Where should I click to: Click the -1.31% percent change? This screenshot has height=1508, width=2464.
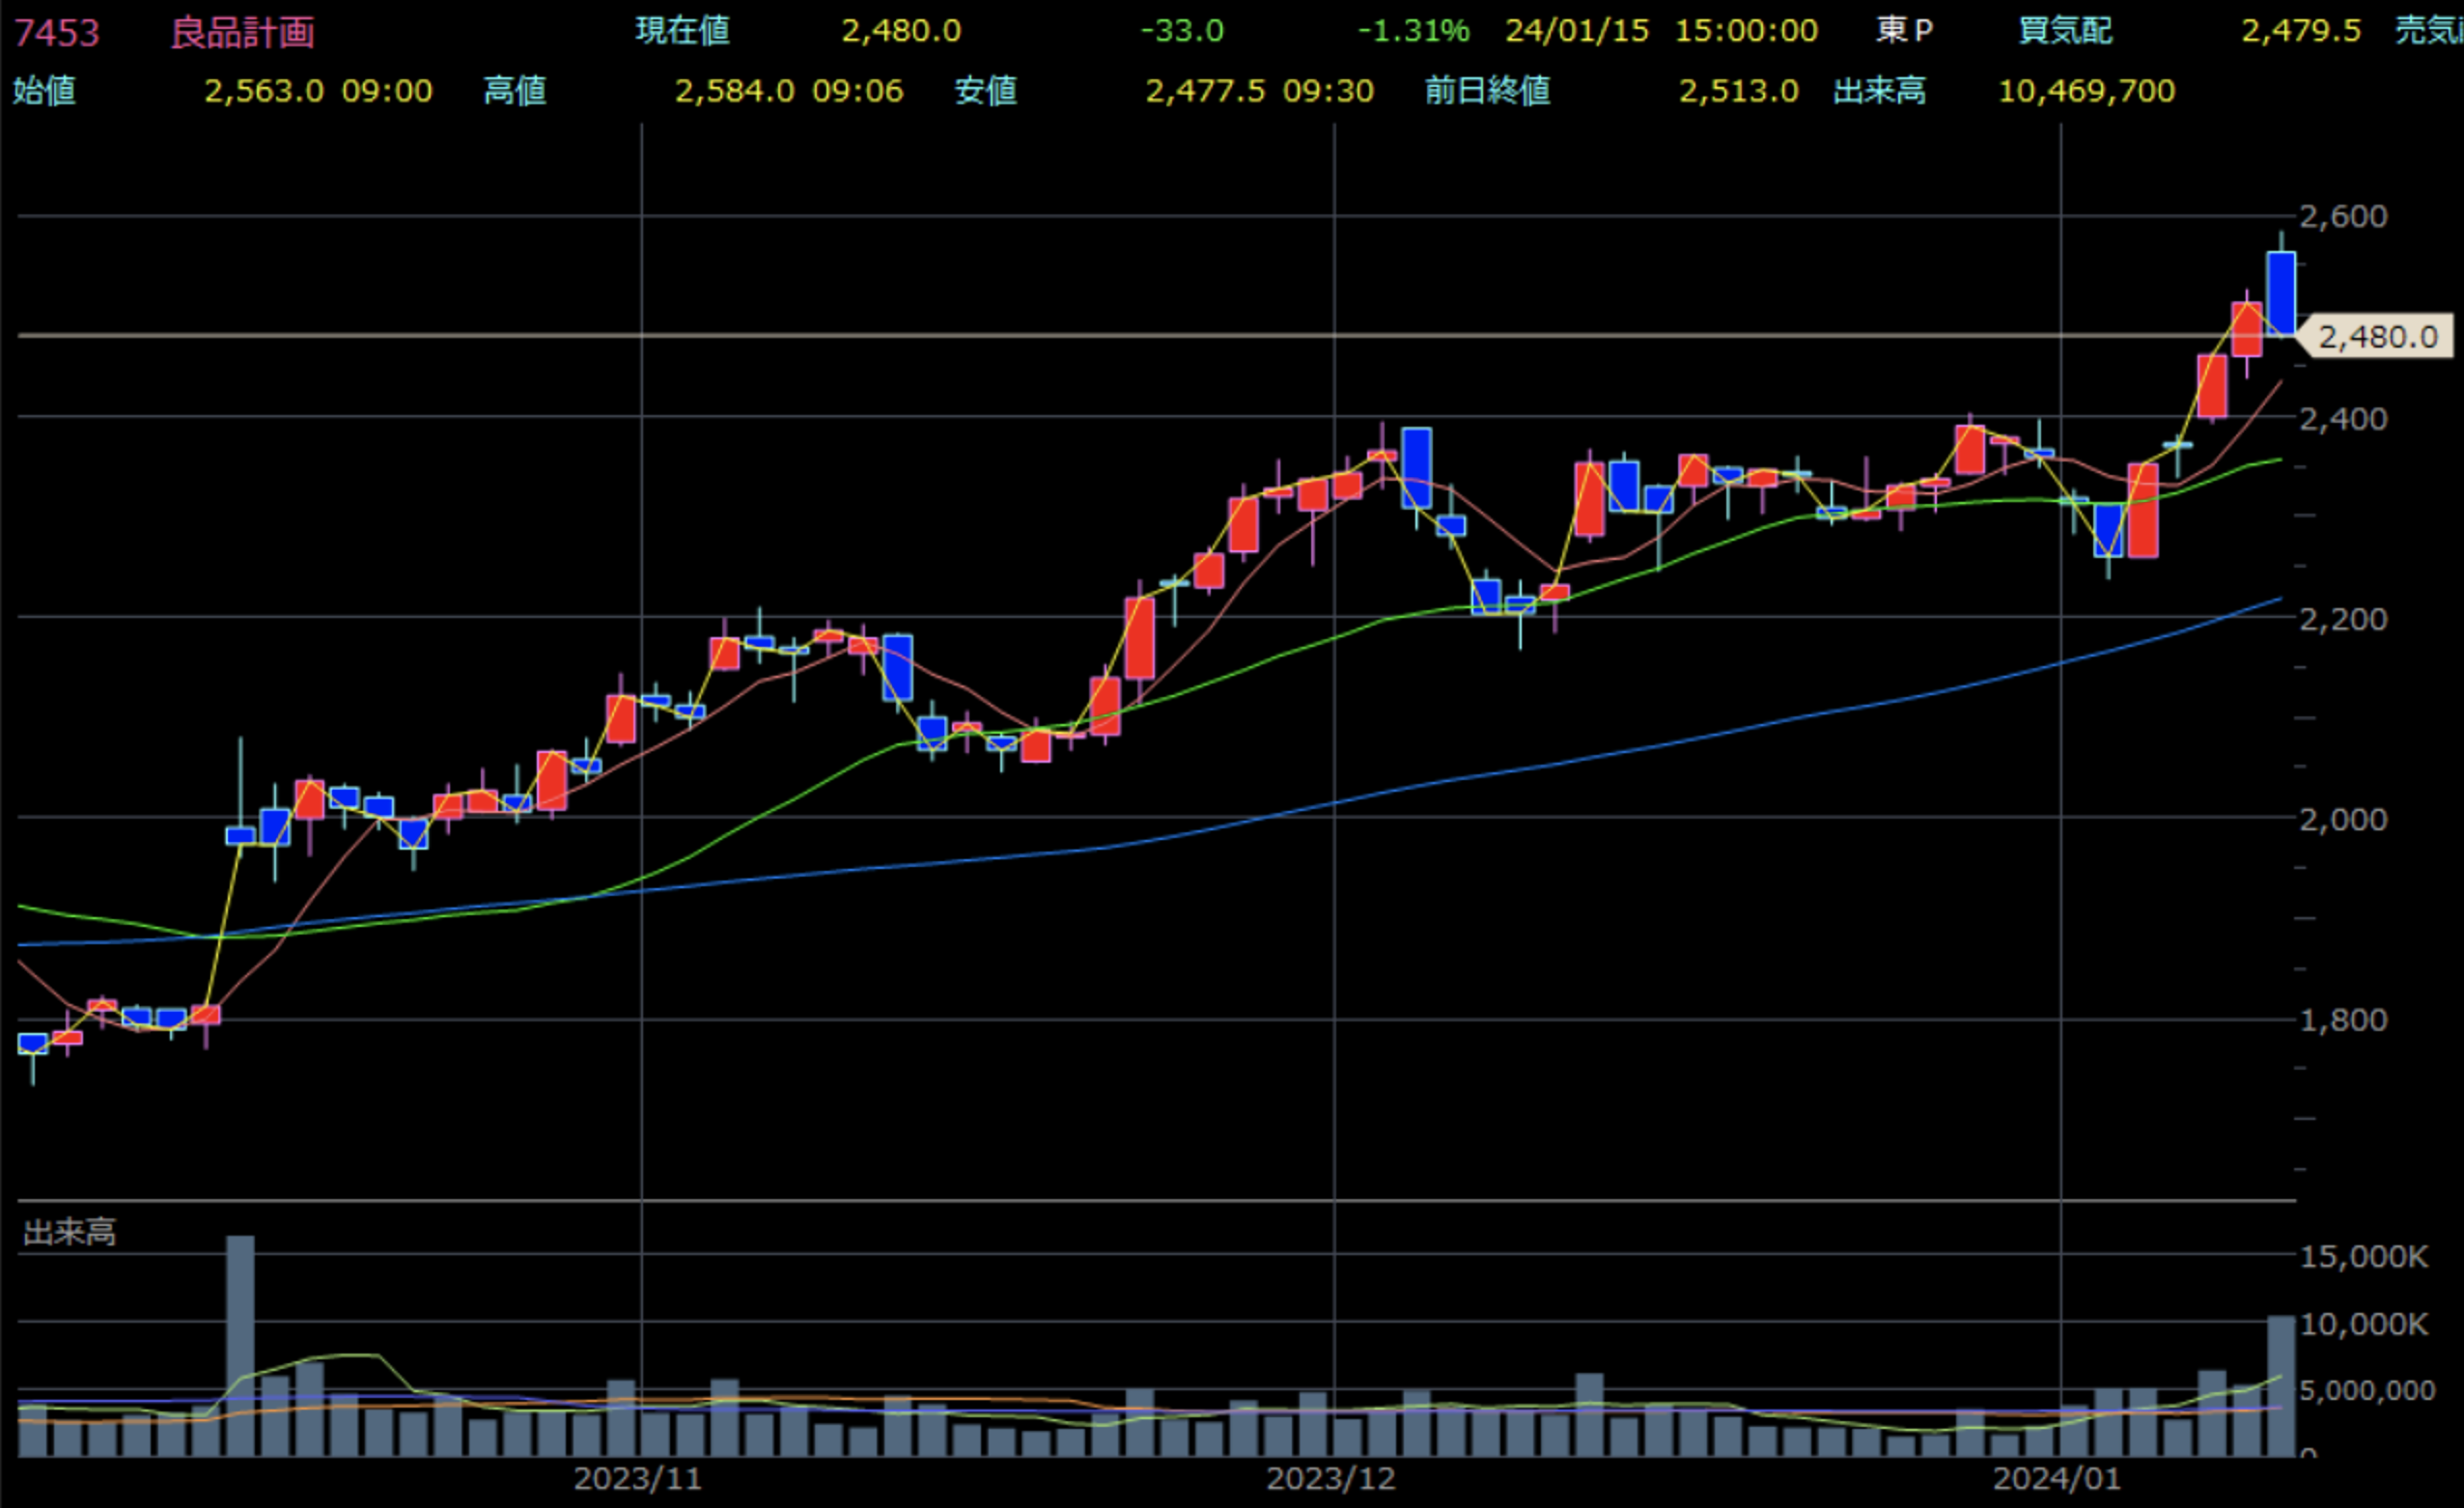click(1412, 30)
